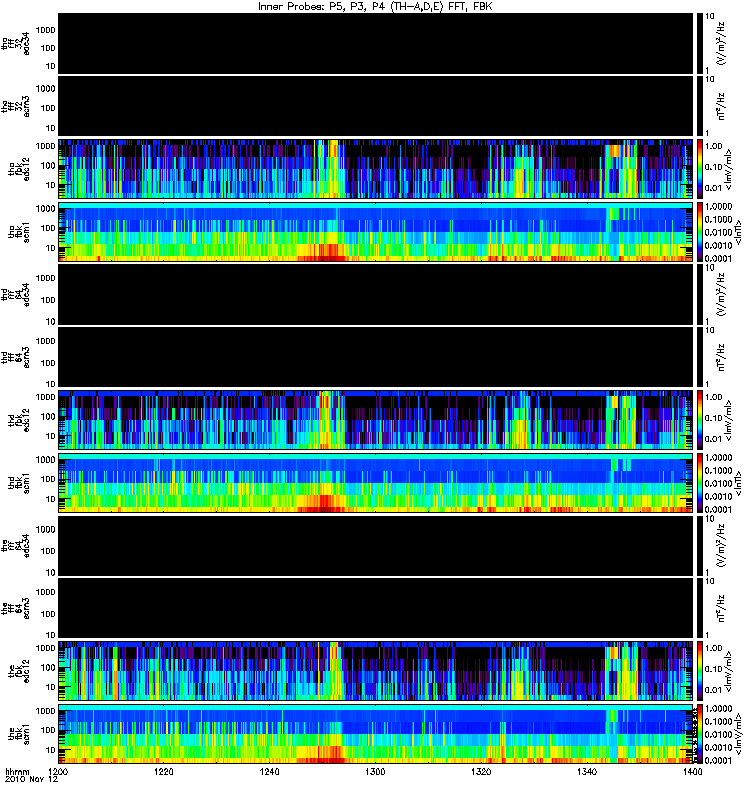Click the color bar of tha fbk edc12
This screenshot has height=800, width=750.
[700, 168]
